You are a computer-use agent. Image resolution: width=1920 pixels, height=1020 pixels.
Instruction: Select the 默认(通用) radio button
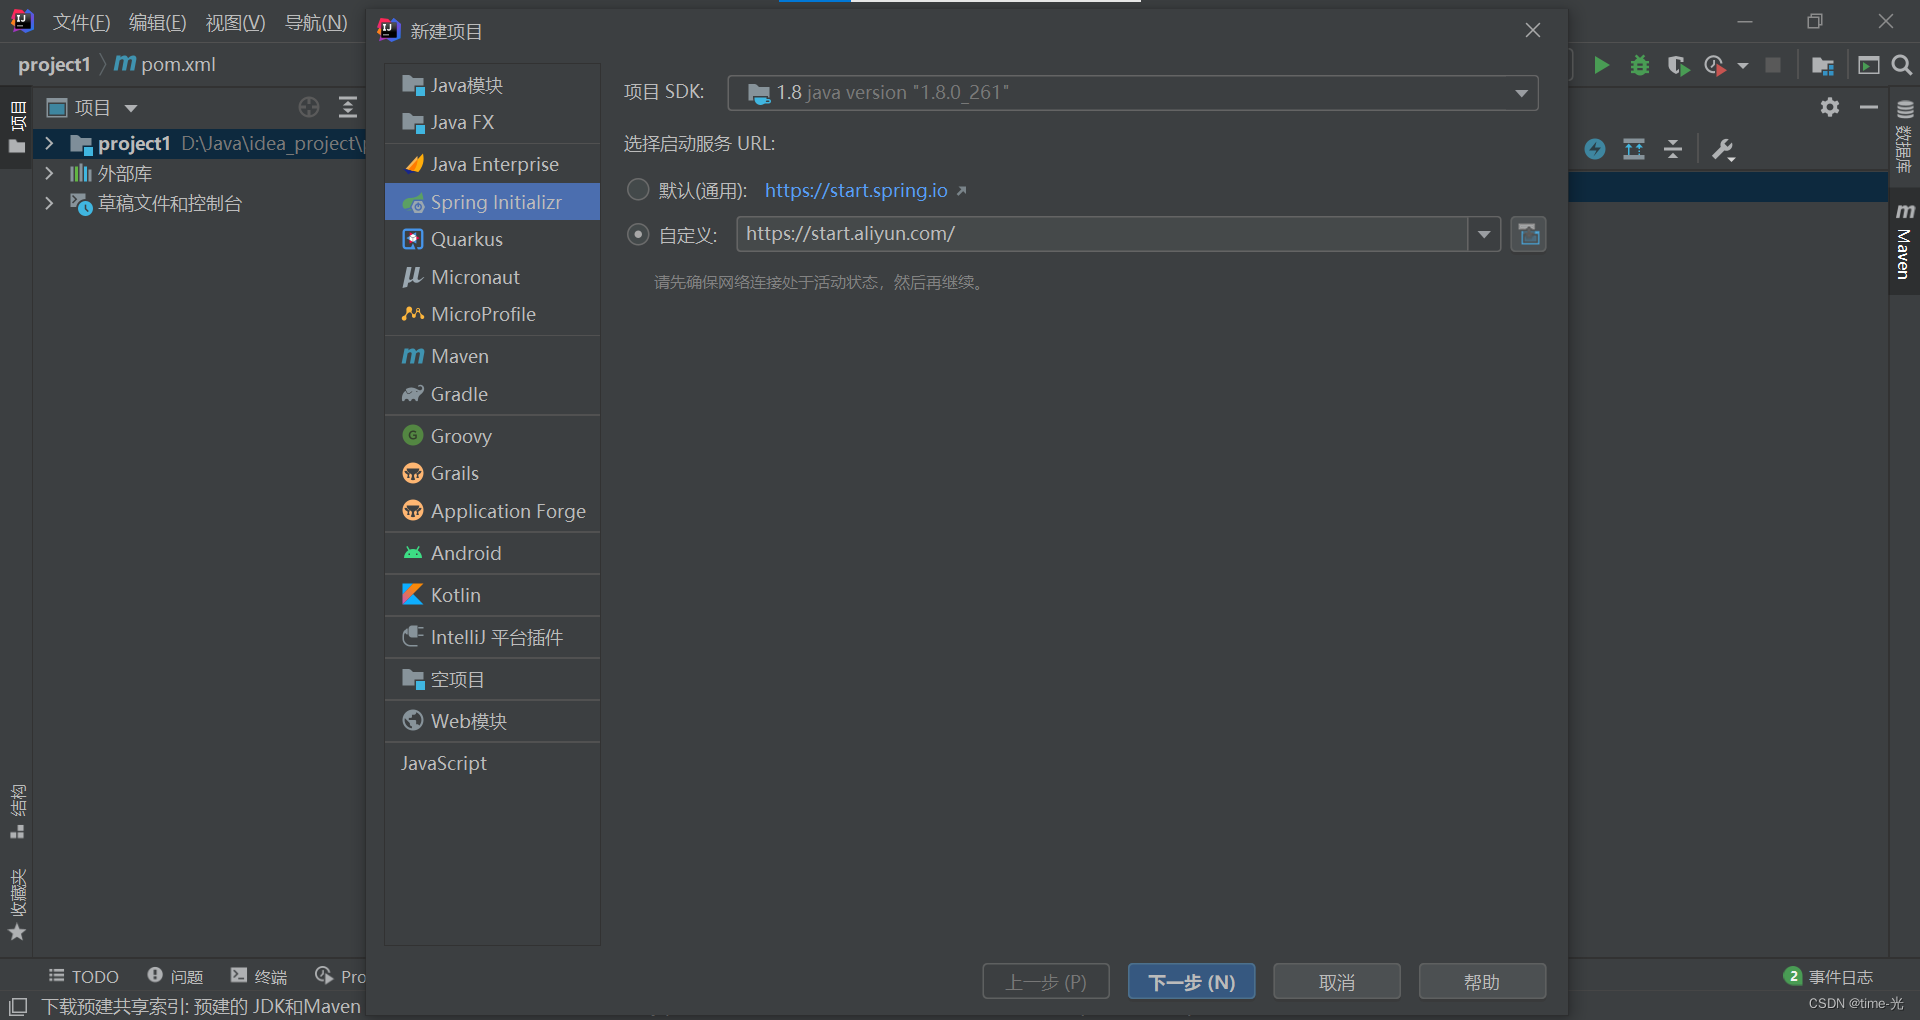638,189
